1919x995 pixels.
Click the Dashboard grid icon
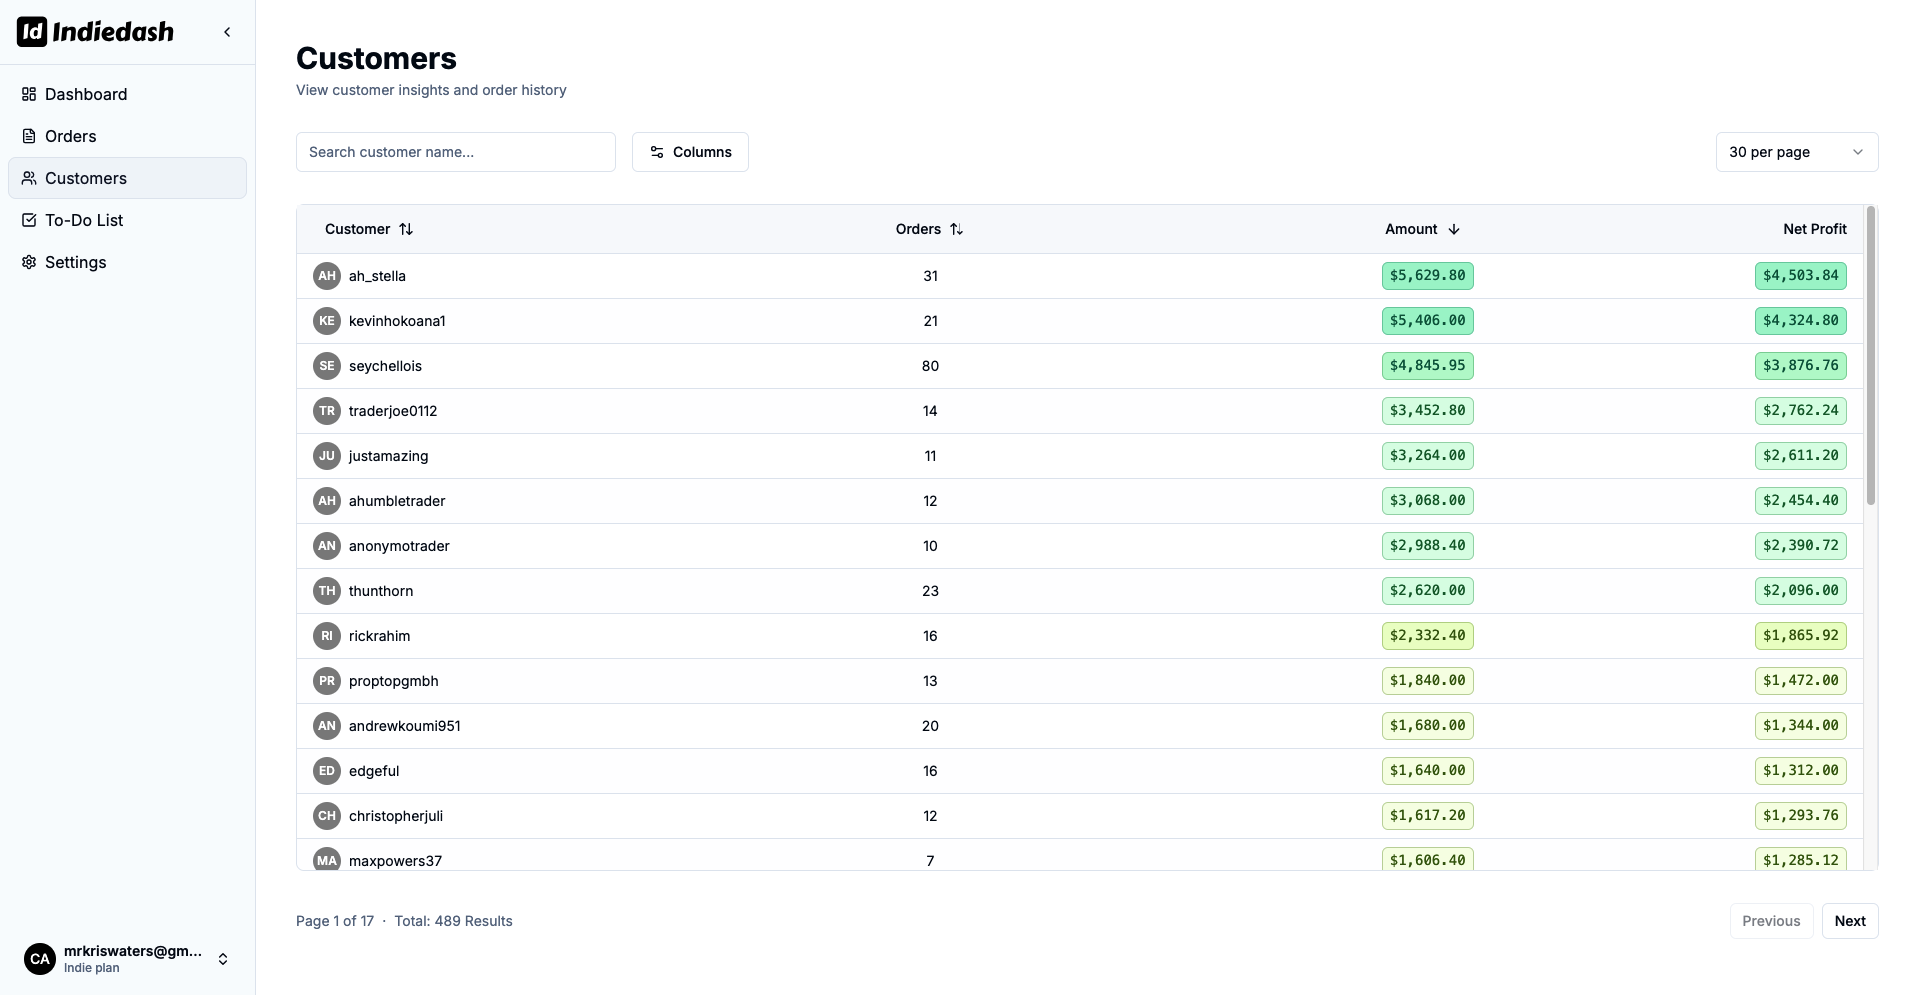click(29, 94)
